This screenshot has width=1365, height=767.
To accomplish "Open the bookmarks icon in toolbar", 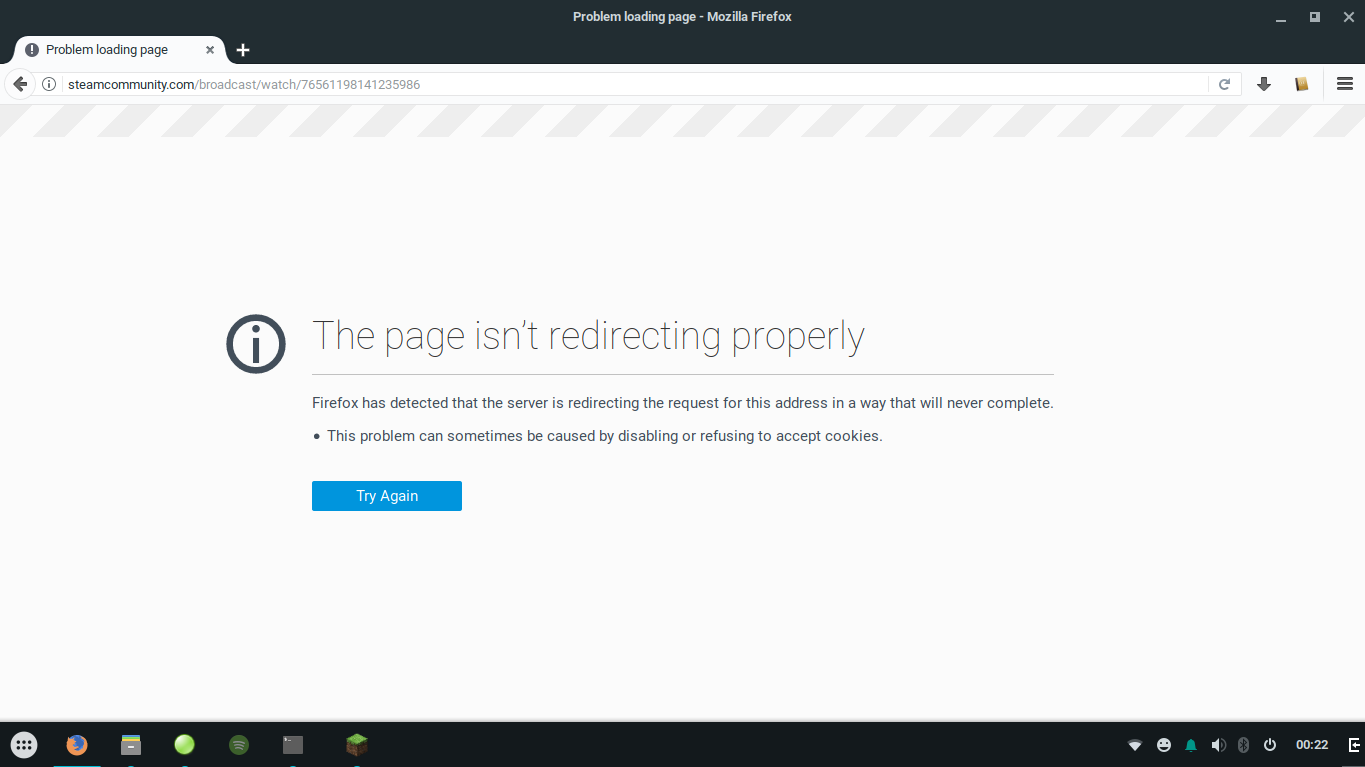I will click(x=1301, y=85).
